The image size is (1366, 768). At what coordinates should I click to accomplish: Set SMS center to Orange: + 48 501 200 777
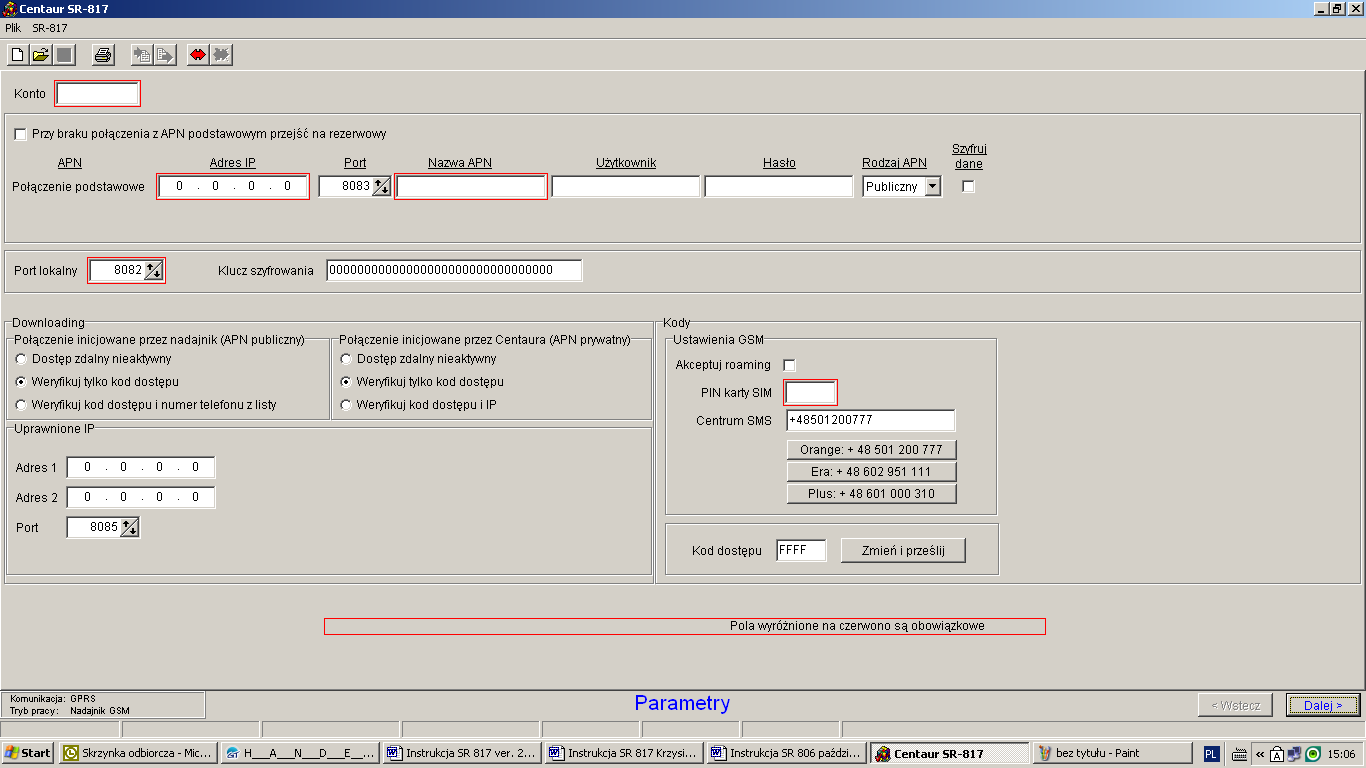[x=871, y=449]
